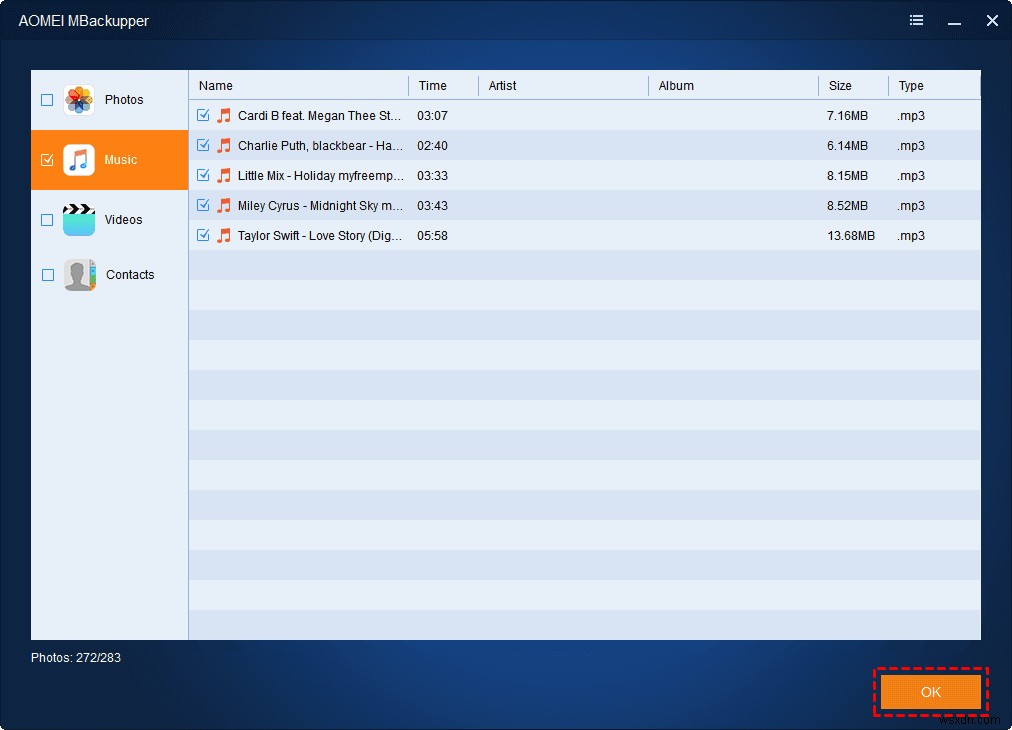Uncheck the Music category checkbox

tap(46, 159)
